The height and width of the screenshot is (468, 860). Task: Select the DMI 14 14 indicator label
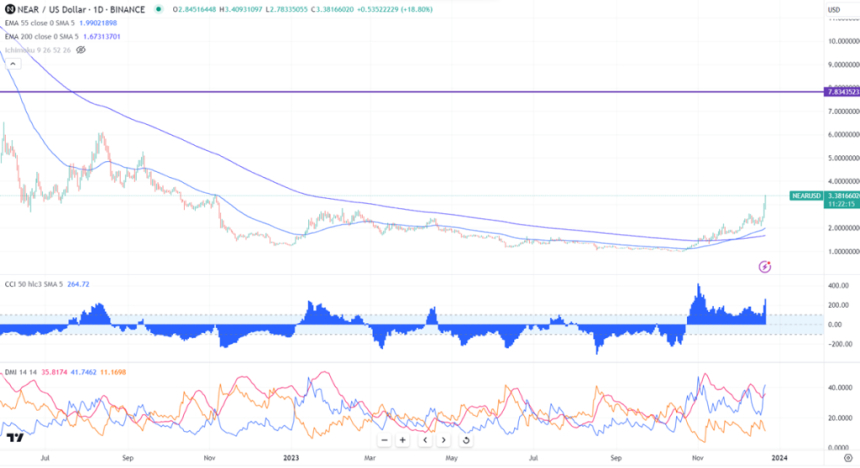pos(20,370)
